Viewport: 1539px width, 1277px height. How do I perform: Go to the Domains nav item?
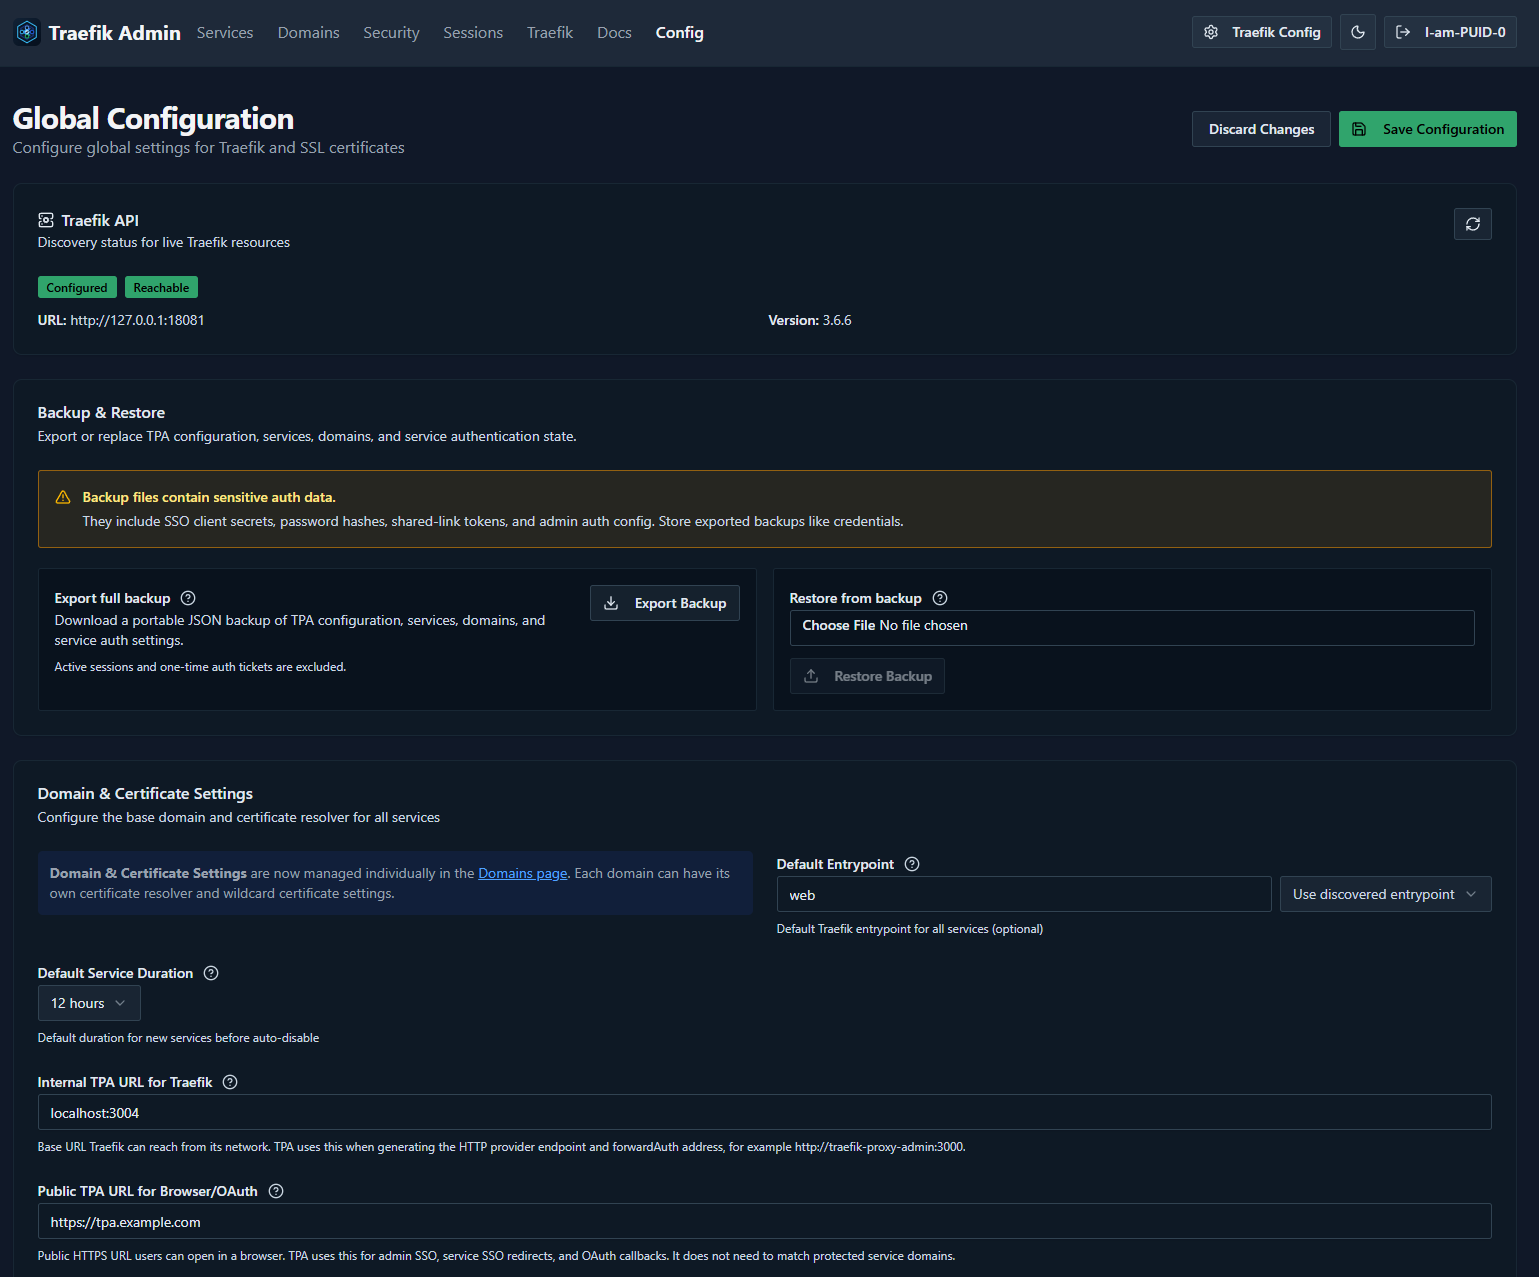pyautogui.click(x=309, y=33)
